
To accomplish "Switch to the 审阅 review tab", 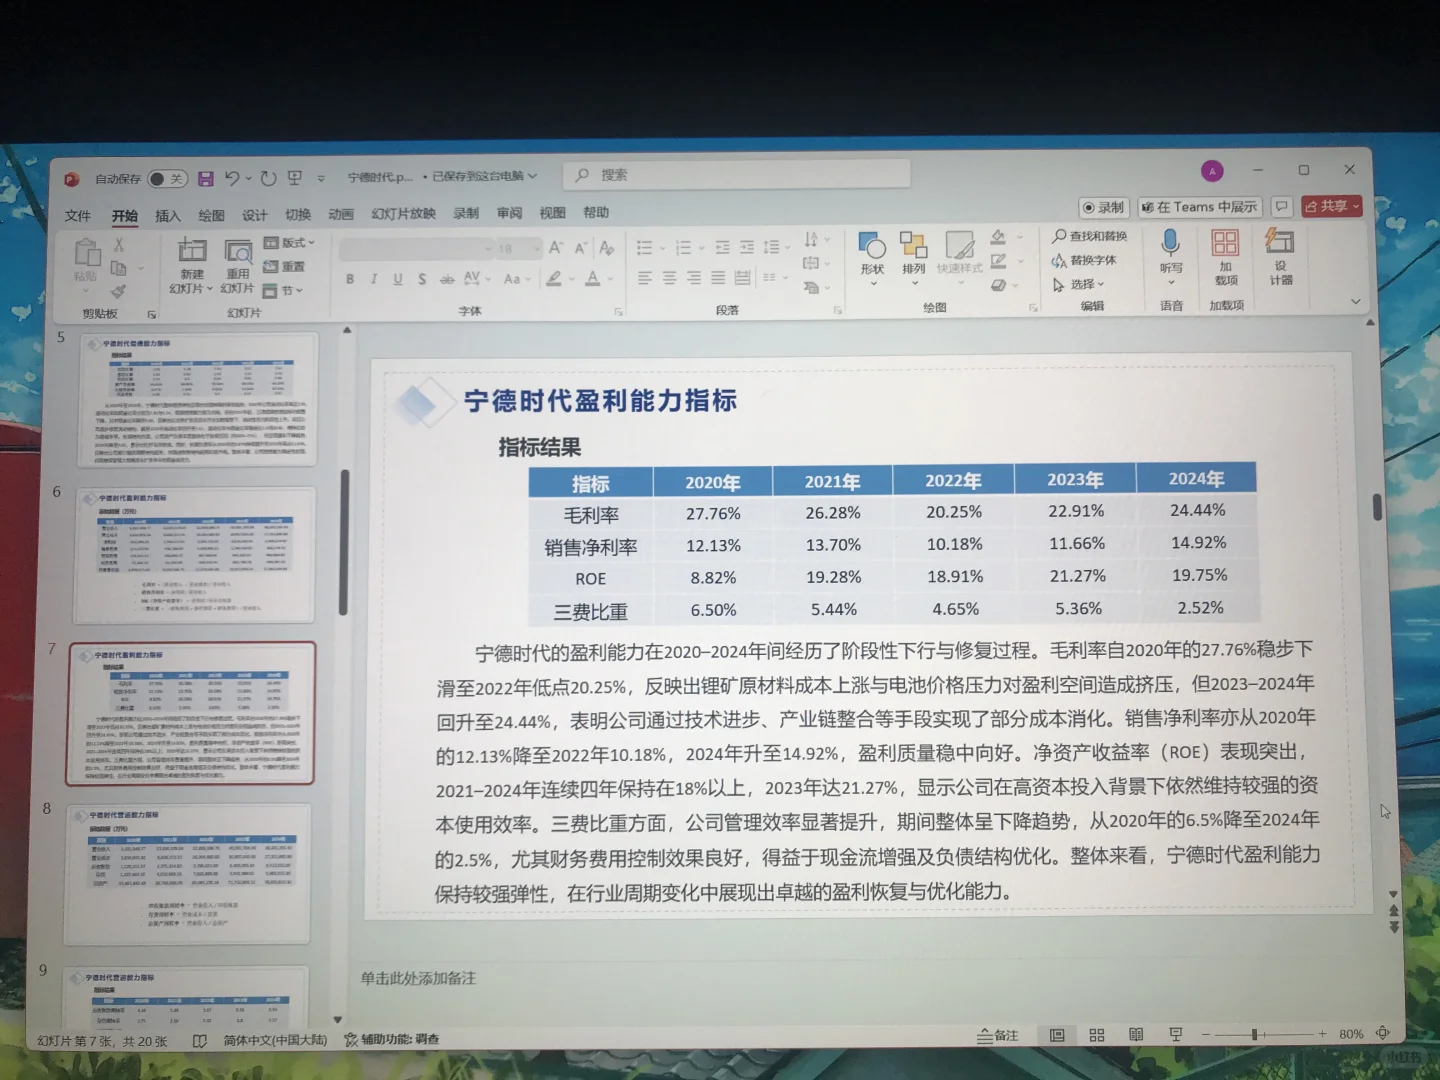I will [510, 213].
